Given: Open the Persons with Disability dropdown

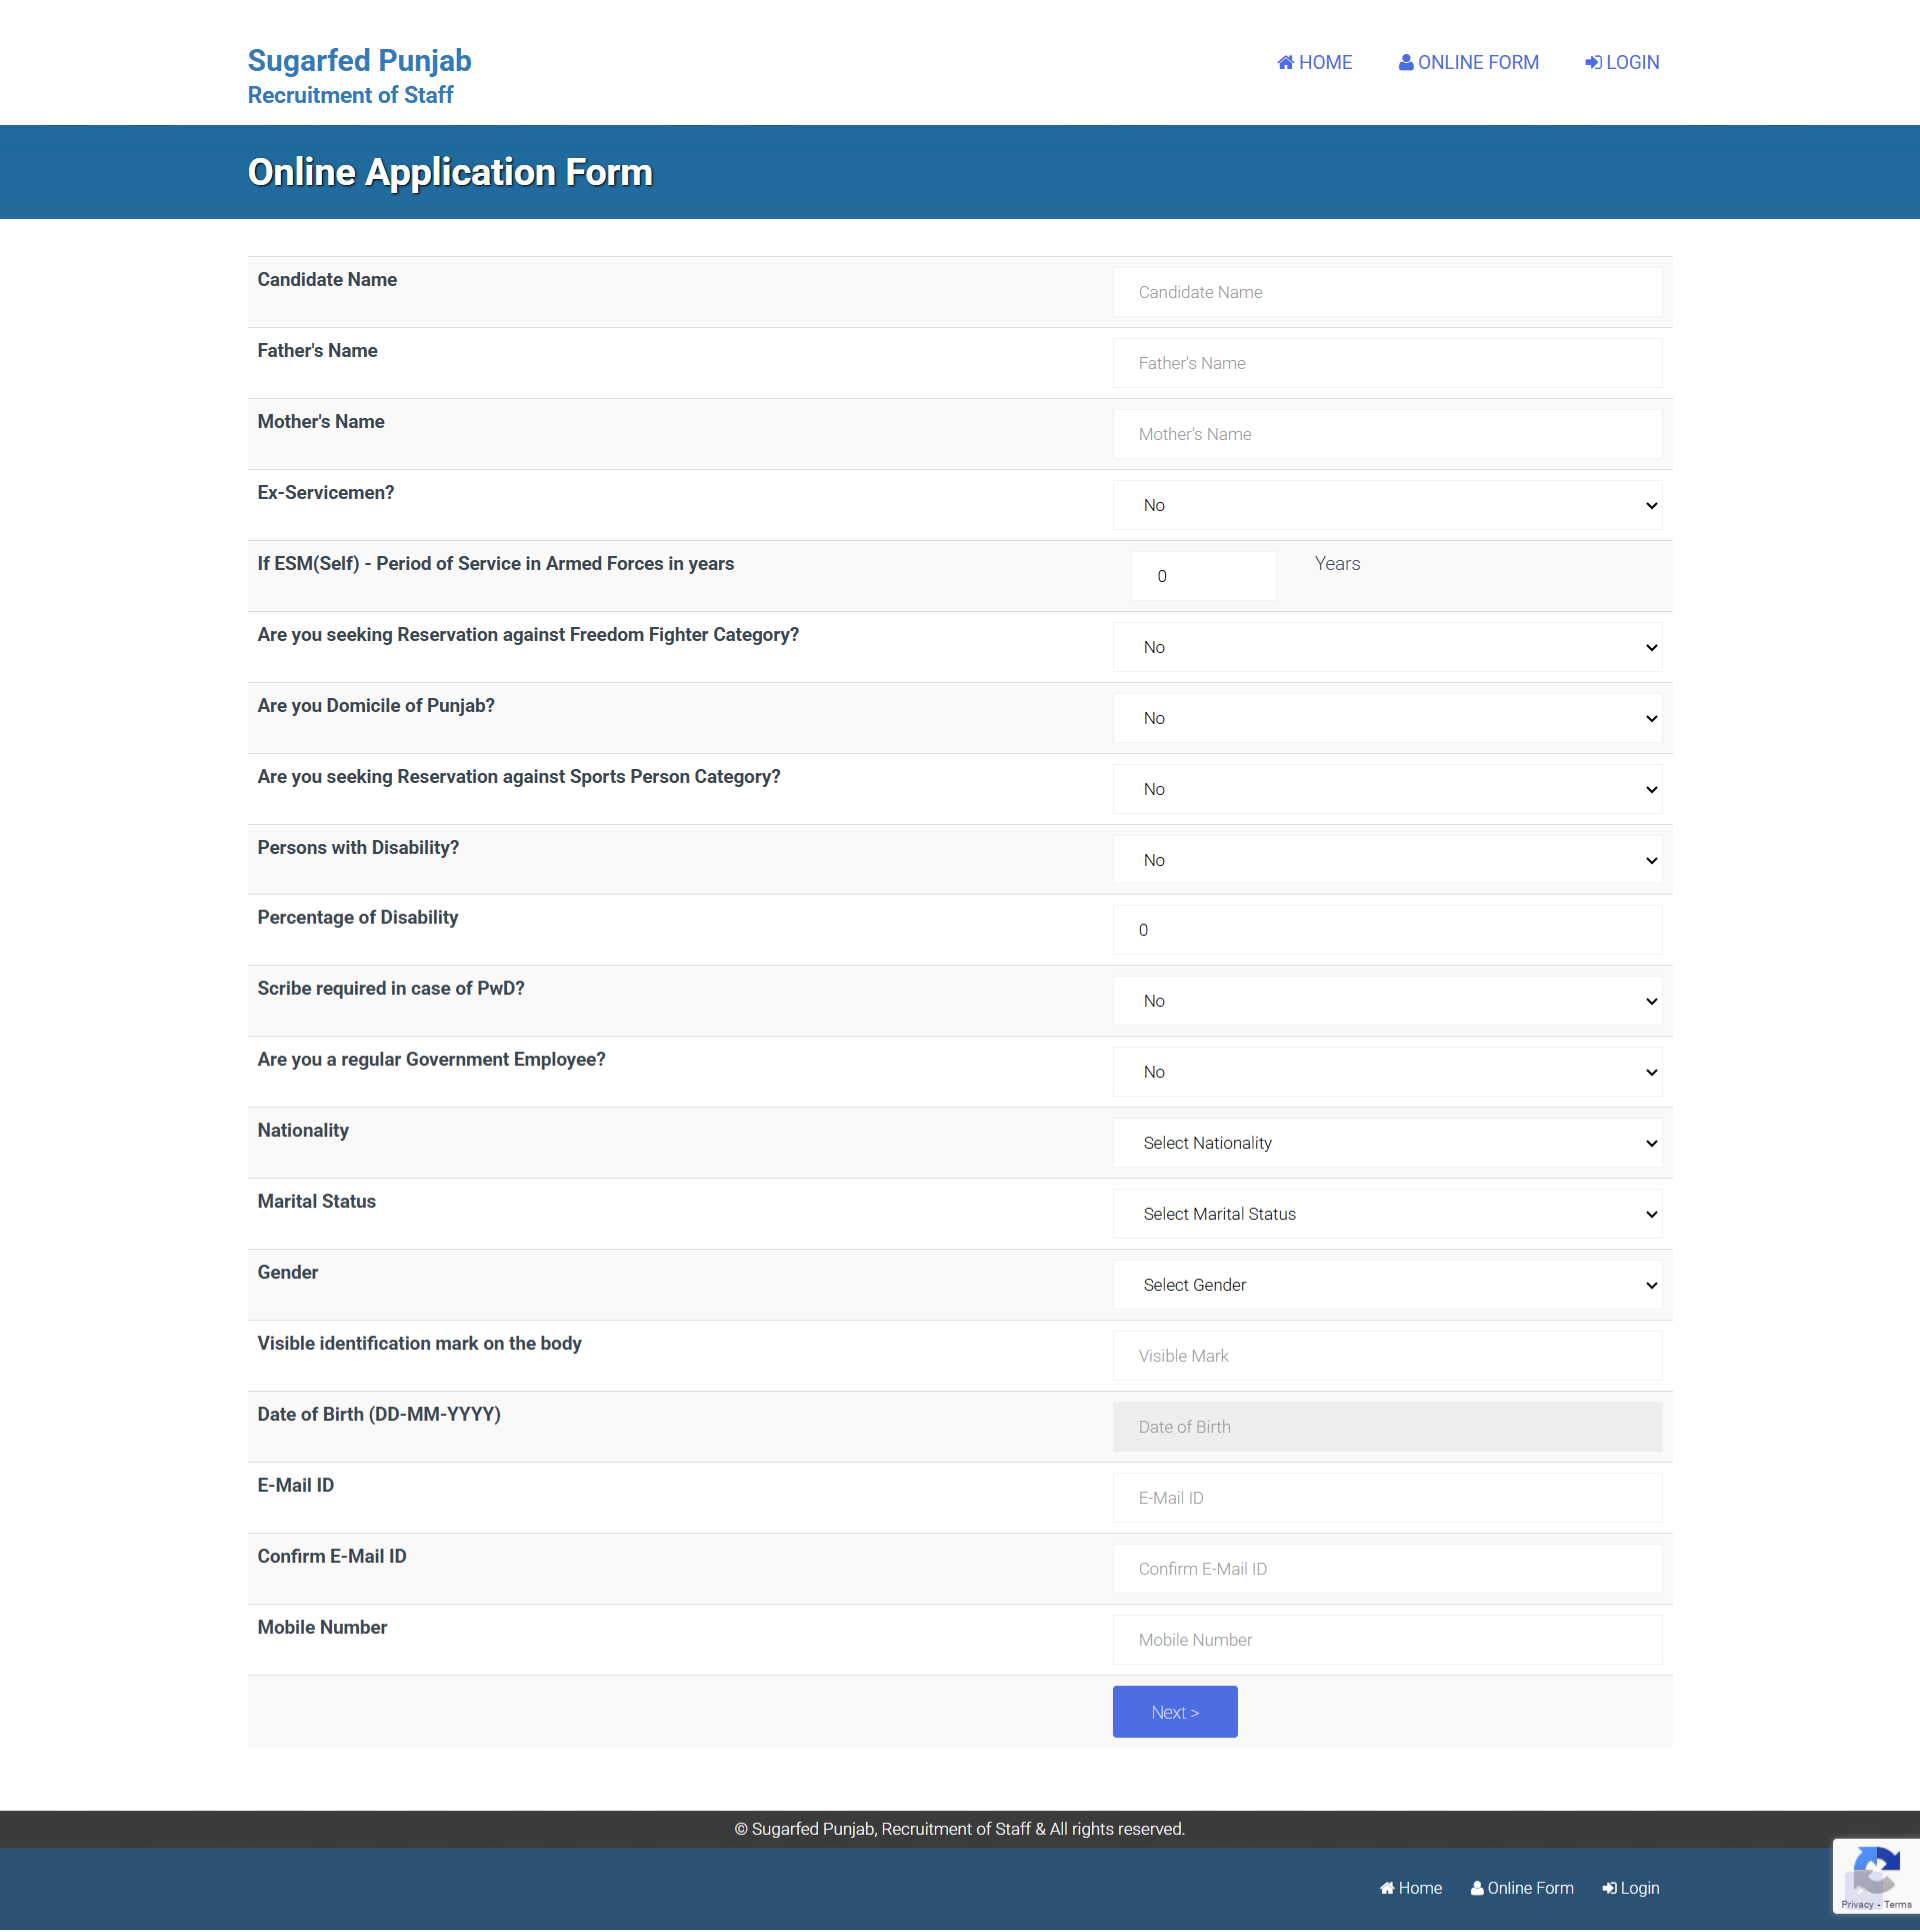Looking at the screenshot, I should [x=1387, y=860].
